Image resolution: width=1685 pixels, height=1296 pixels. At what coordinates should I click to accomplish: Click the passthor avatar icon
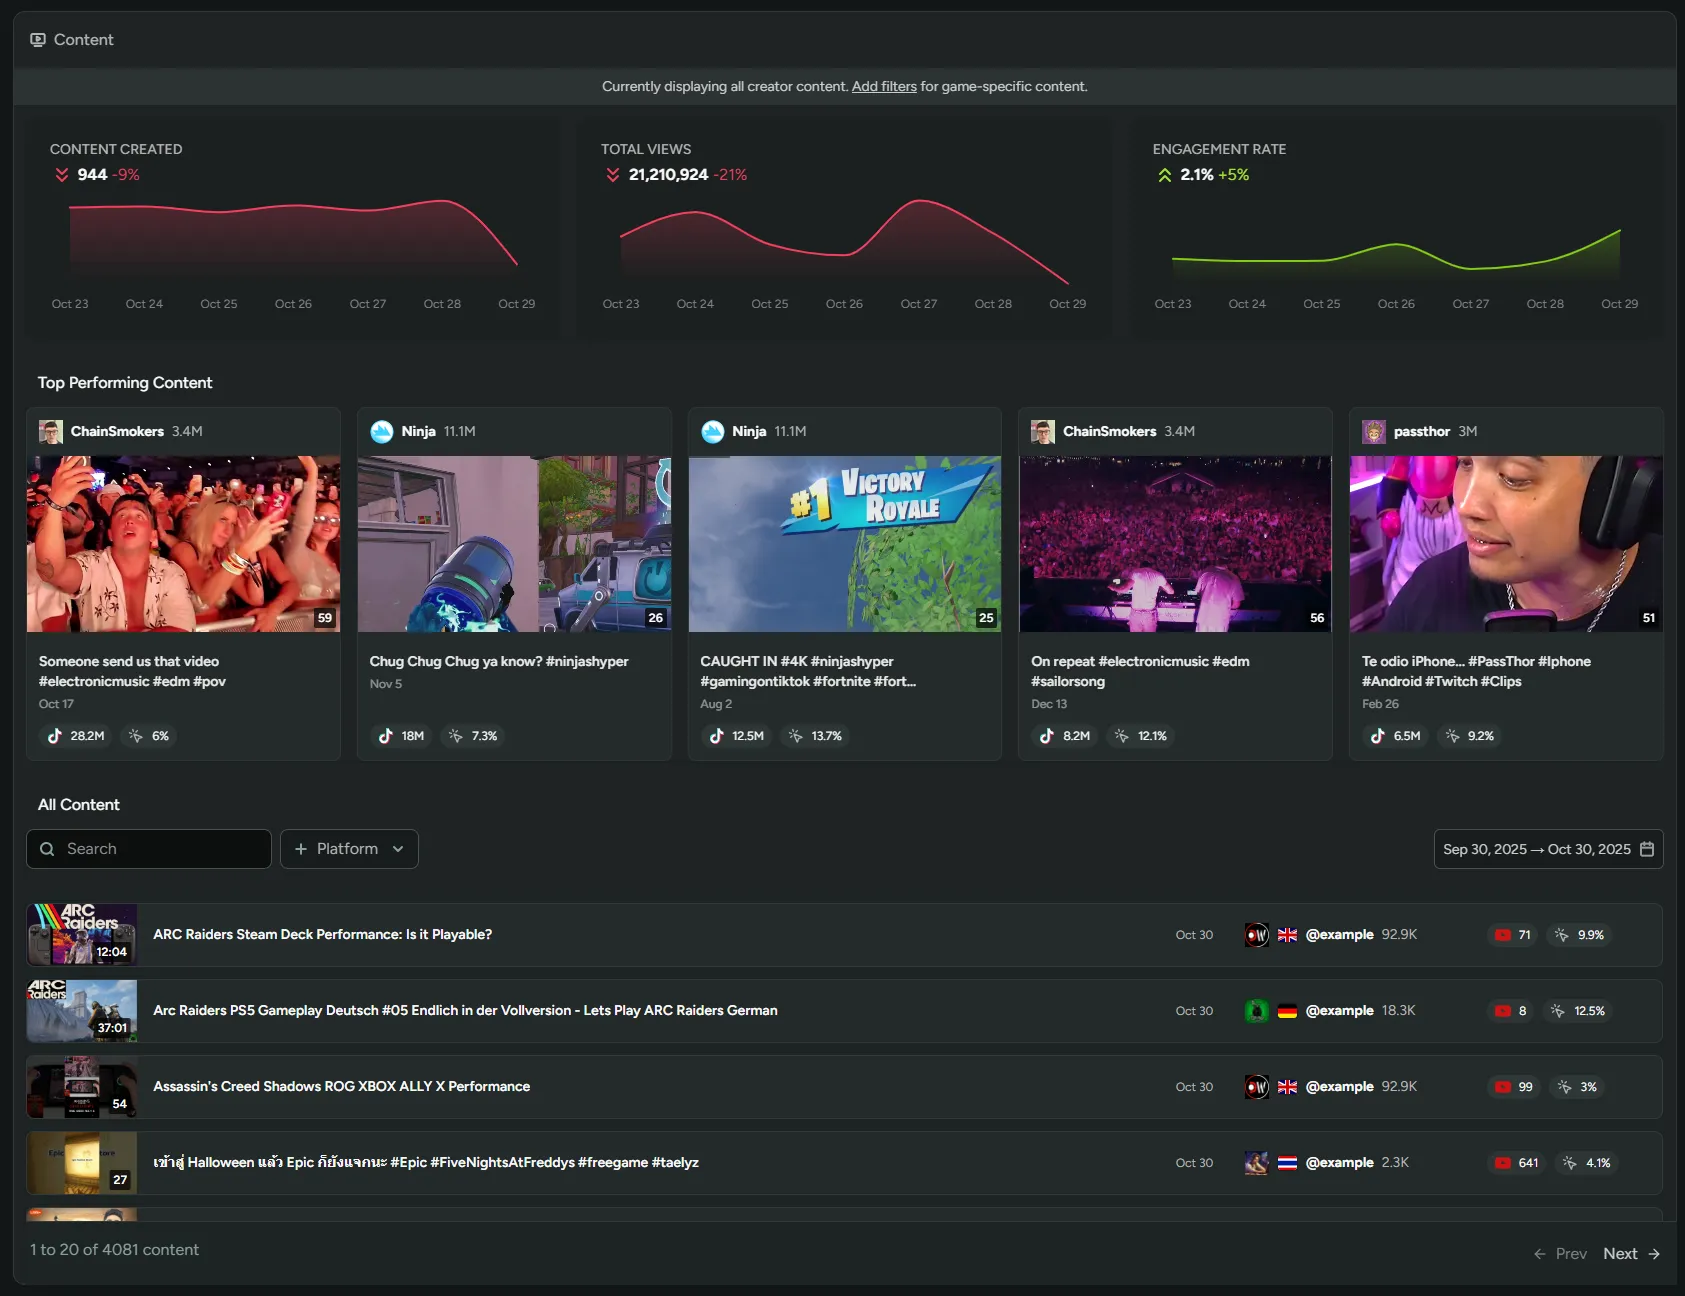(x=1373, y=431)
